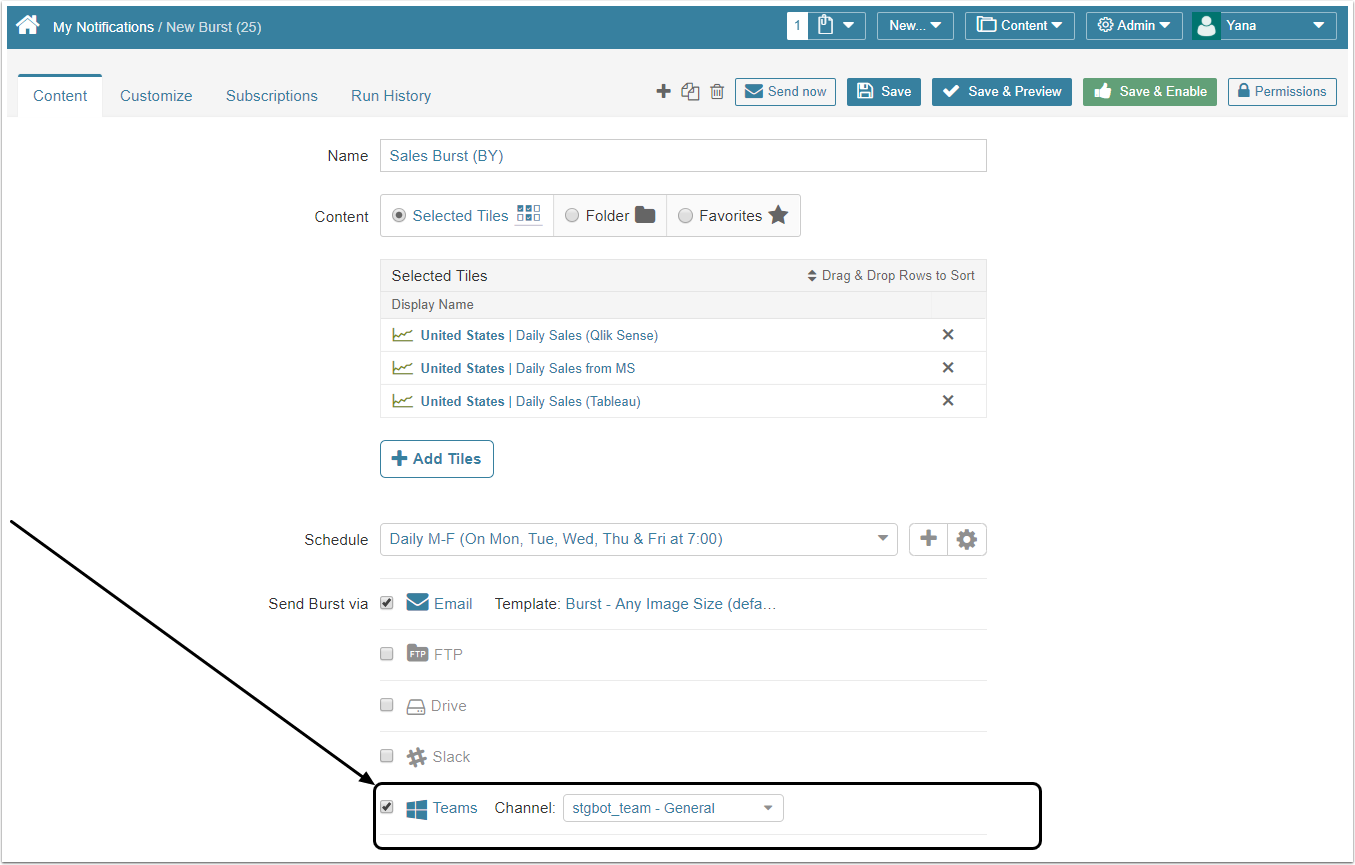The height and width of the screenshot is (865, 1355).
Task: Click the notification count badge showing 1
Action: 797,25
